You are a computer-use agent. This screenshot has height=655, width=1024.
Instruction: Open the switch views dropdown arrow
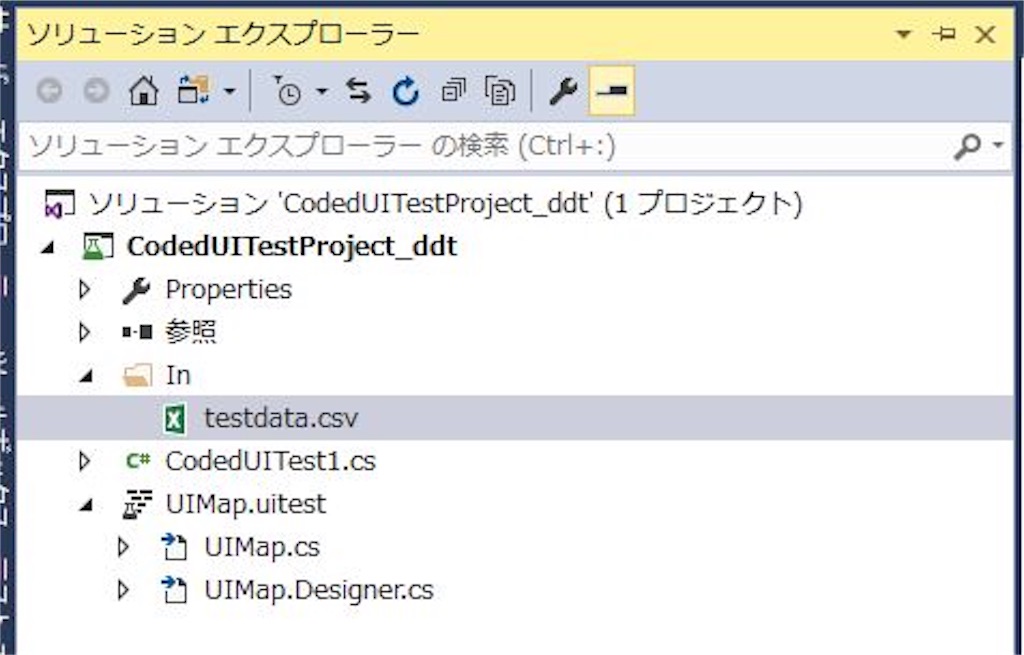pos(229,91)
